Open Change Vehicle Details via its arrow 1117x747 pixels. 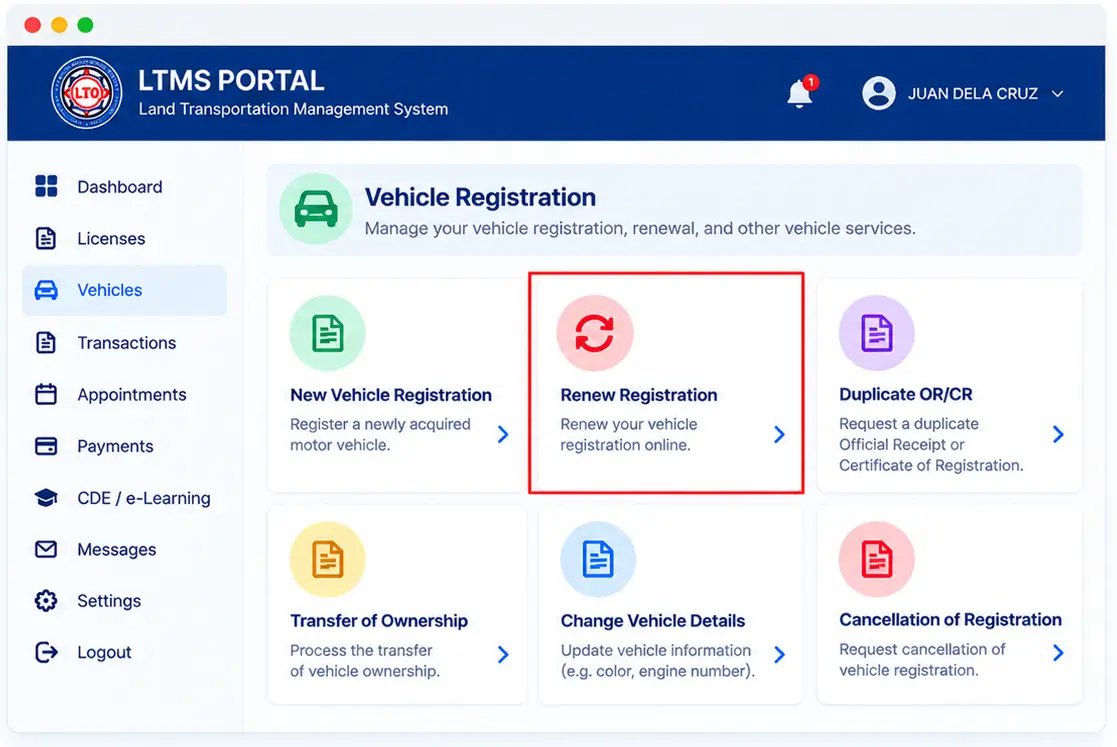click(x=779, y=654)
